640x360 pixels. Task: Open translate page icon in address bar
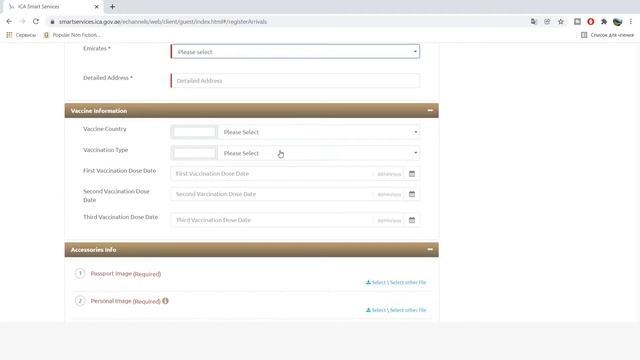(x=533, y=22)
